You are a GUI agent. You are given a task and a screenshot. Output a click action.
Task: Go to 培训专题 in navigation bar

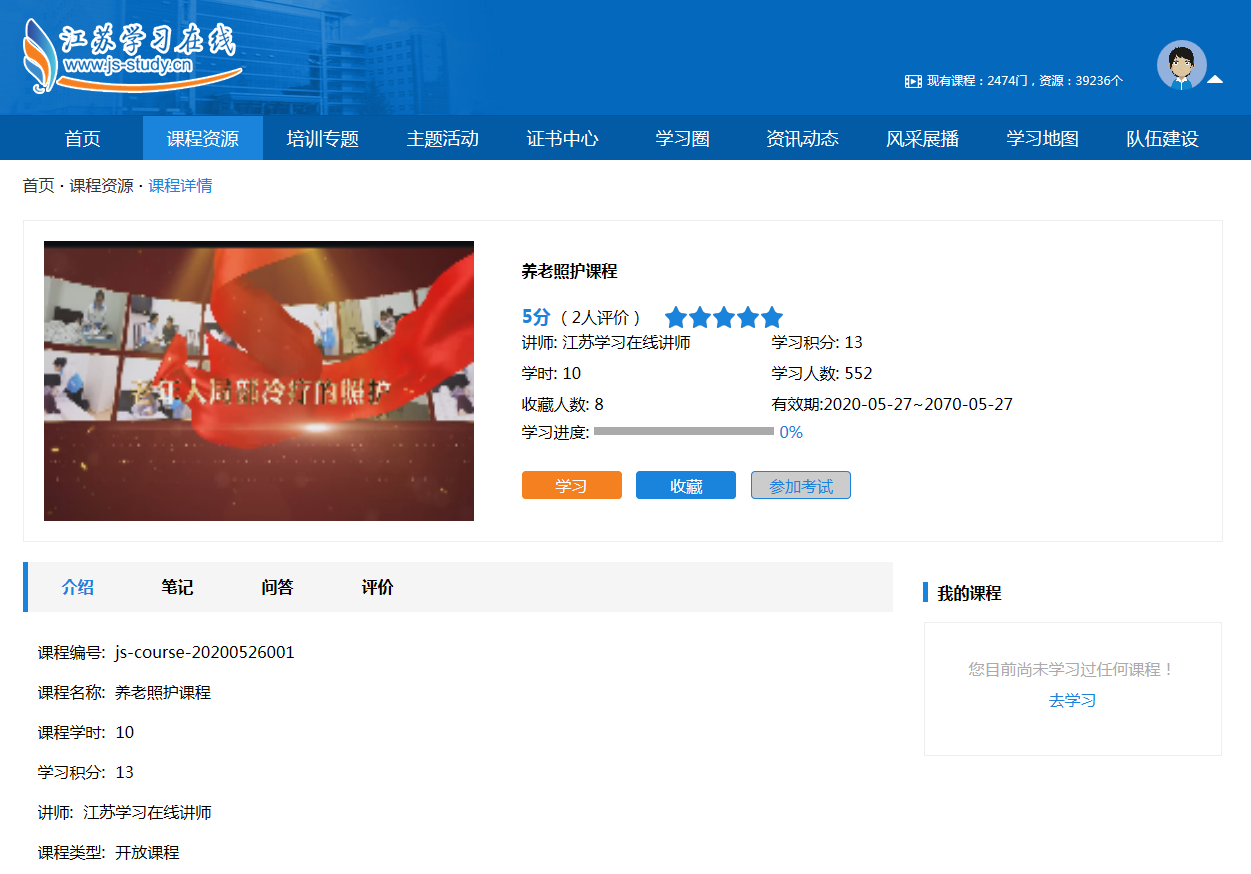[322, 139]
